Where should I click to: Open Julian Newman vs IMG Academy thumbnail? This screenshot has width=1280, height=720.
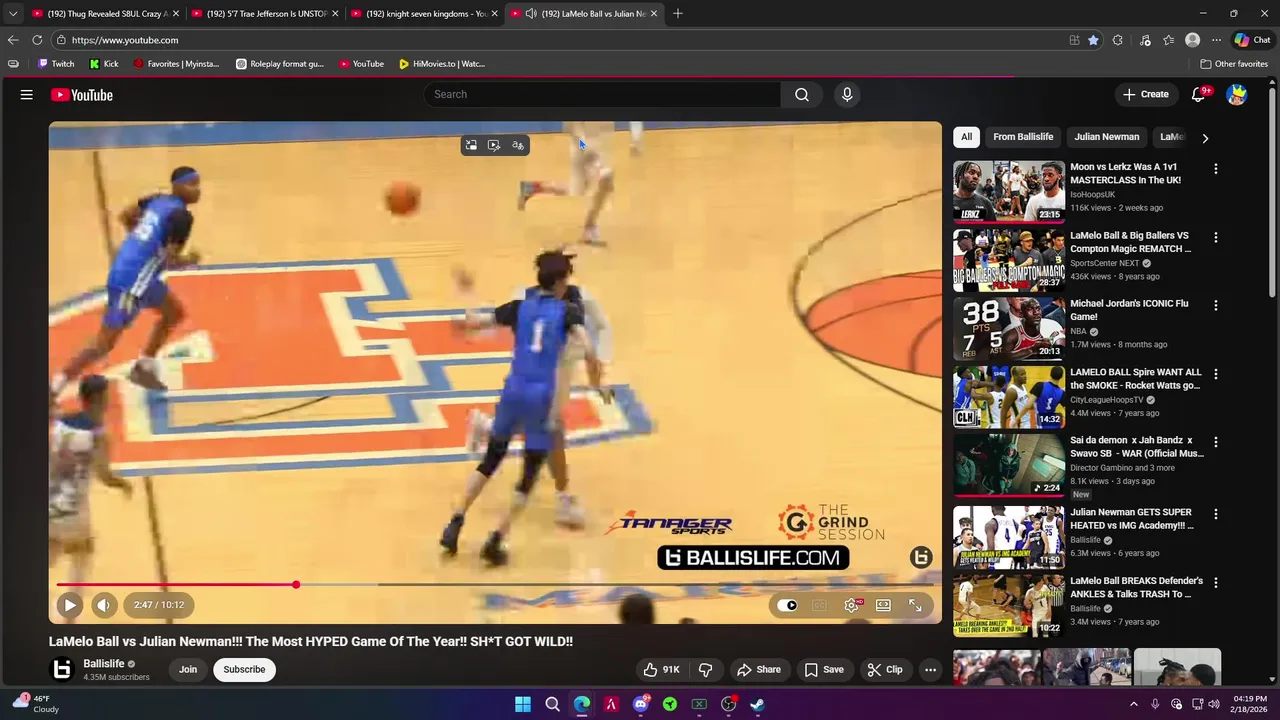click(x=1008, y=537)
